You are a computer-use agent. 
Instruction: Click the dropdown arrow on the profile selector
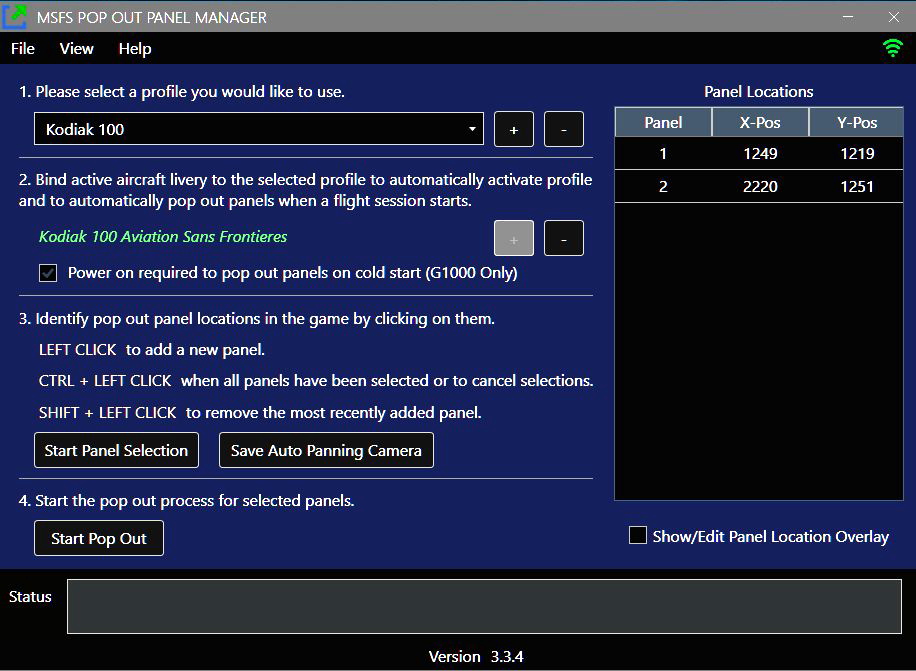[470, 128]
